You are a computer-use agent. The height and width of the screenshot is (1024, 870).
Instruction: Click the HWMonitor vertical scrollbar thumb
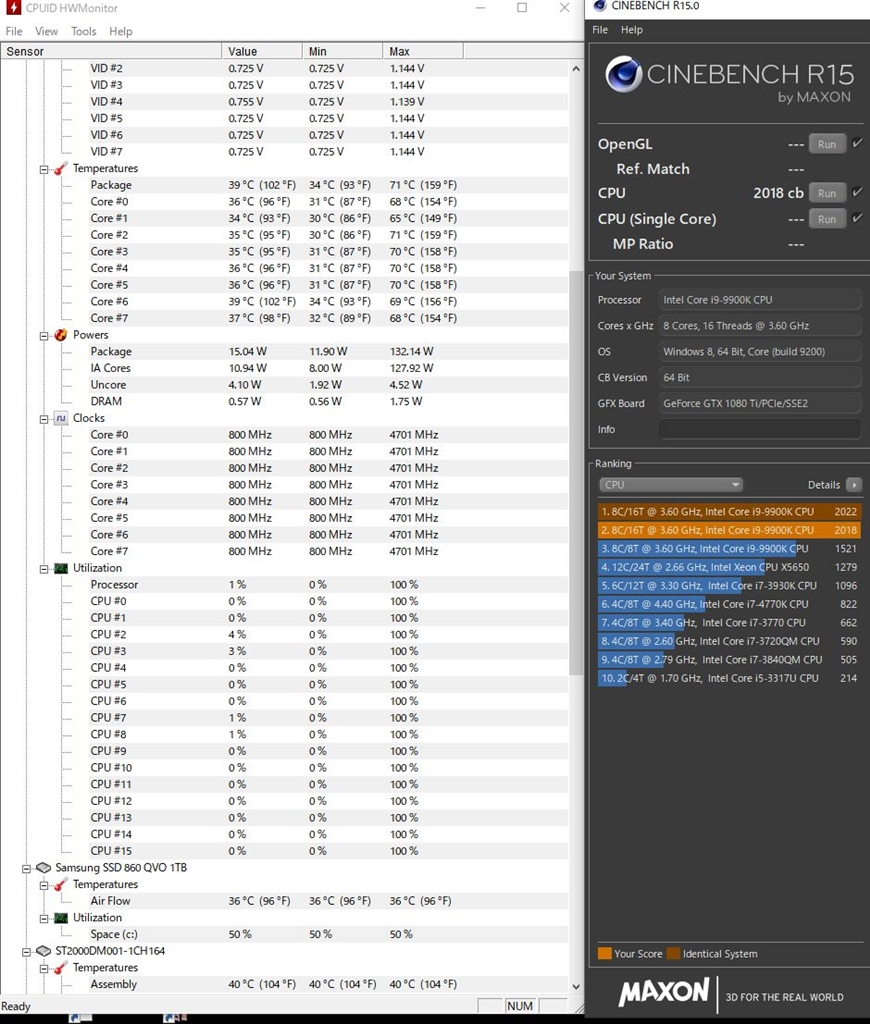point(575,473)
